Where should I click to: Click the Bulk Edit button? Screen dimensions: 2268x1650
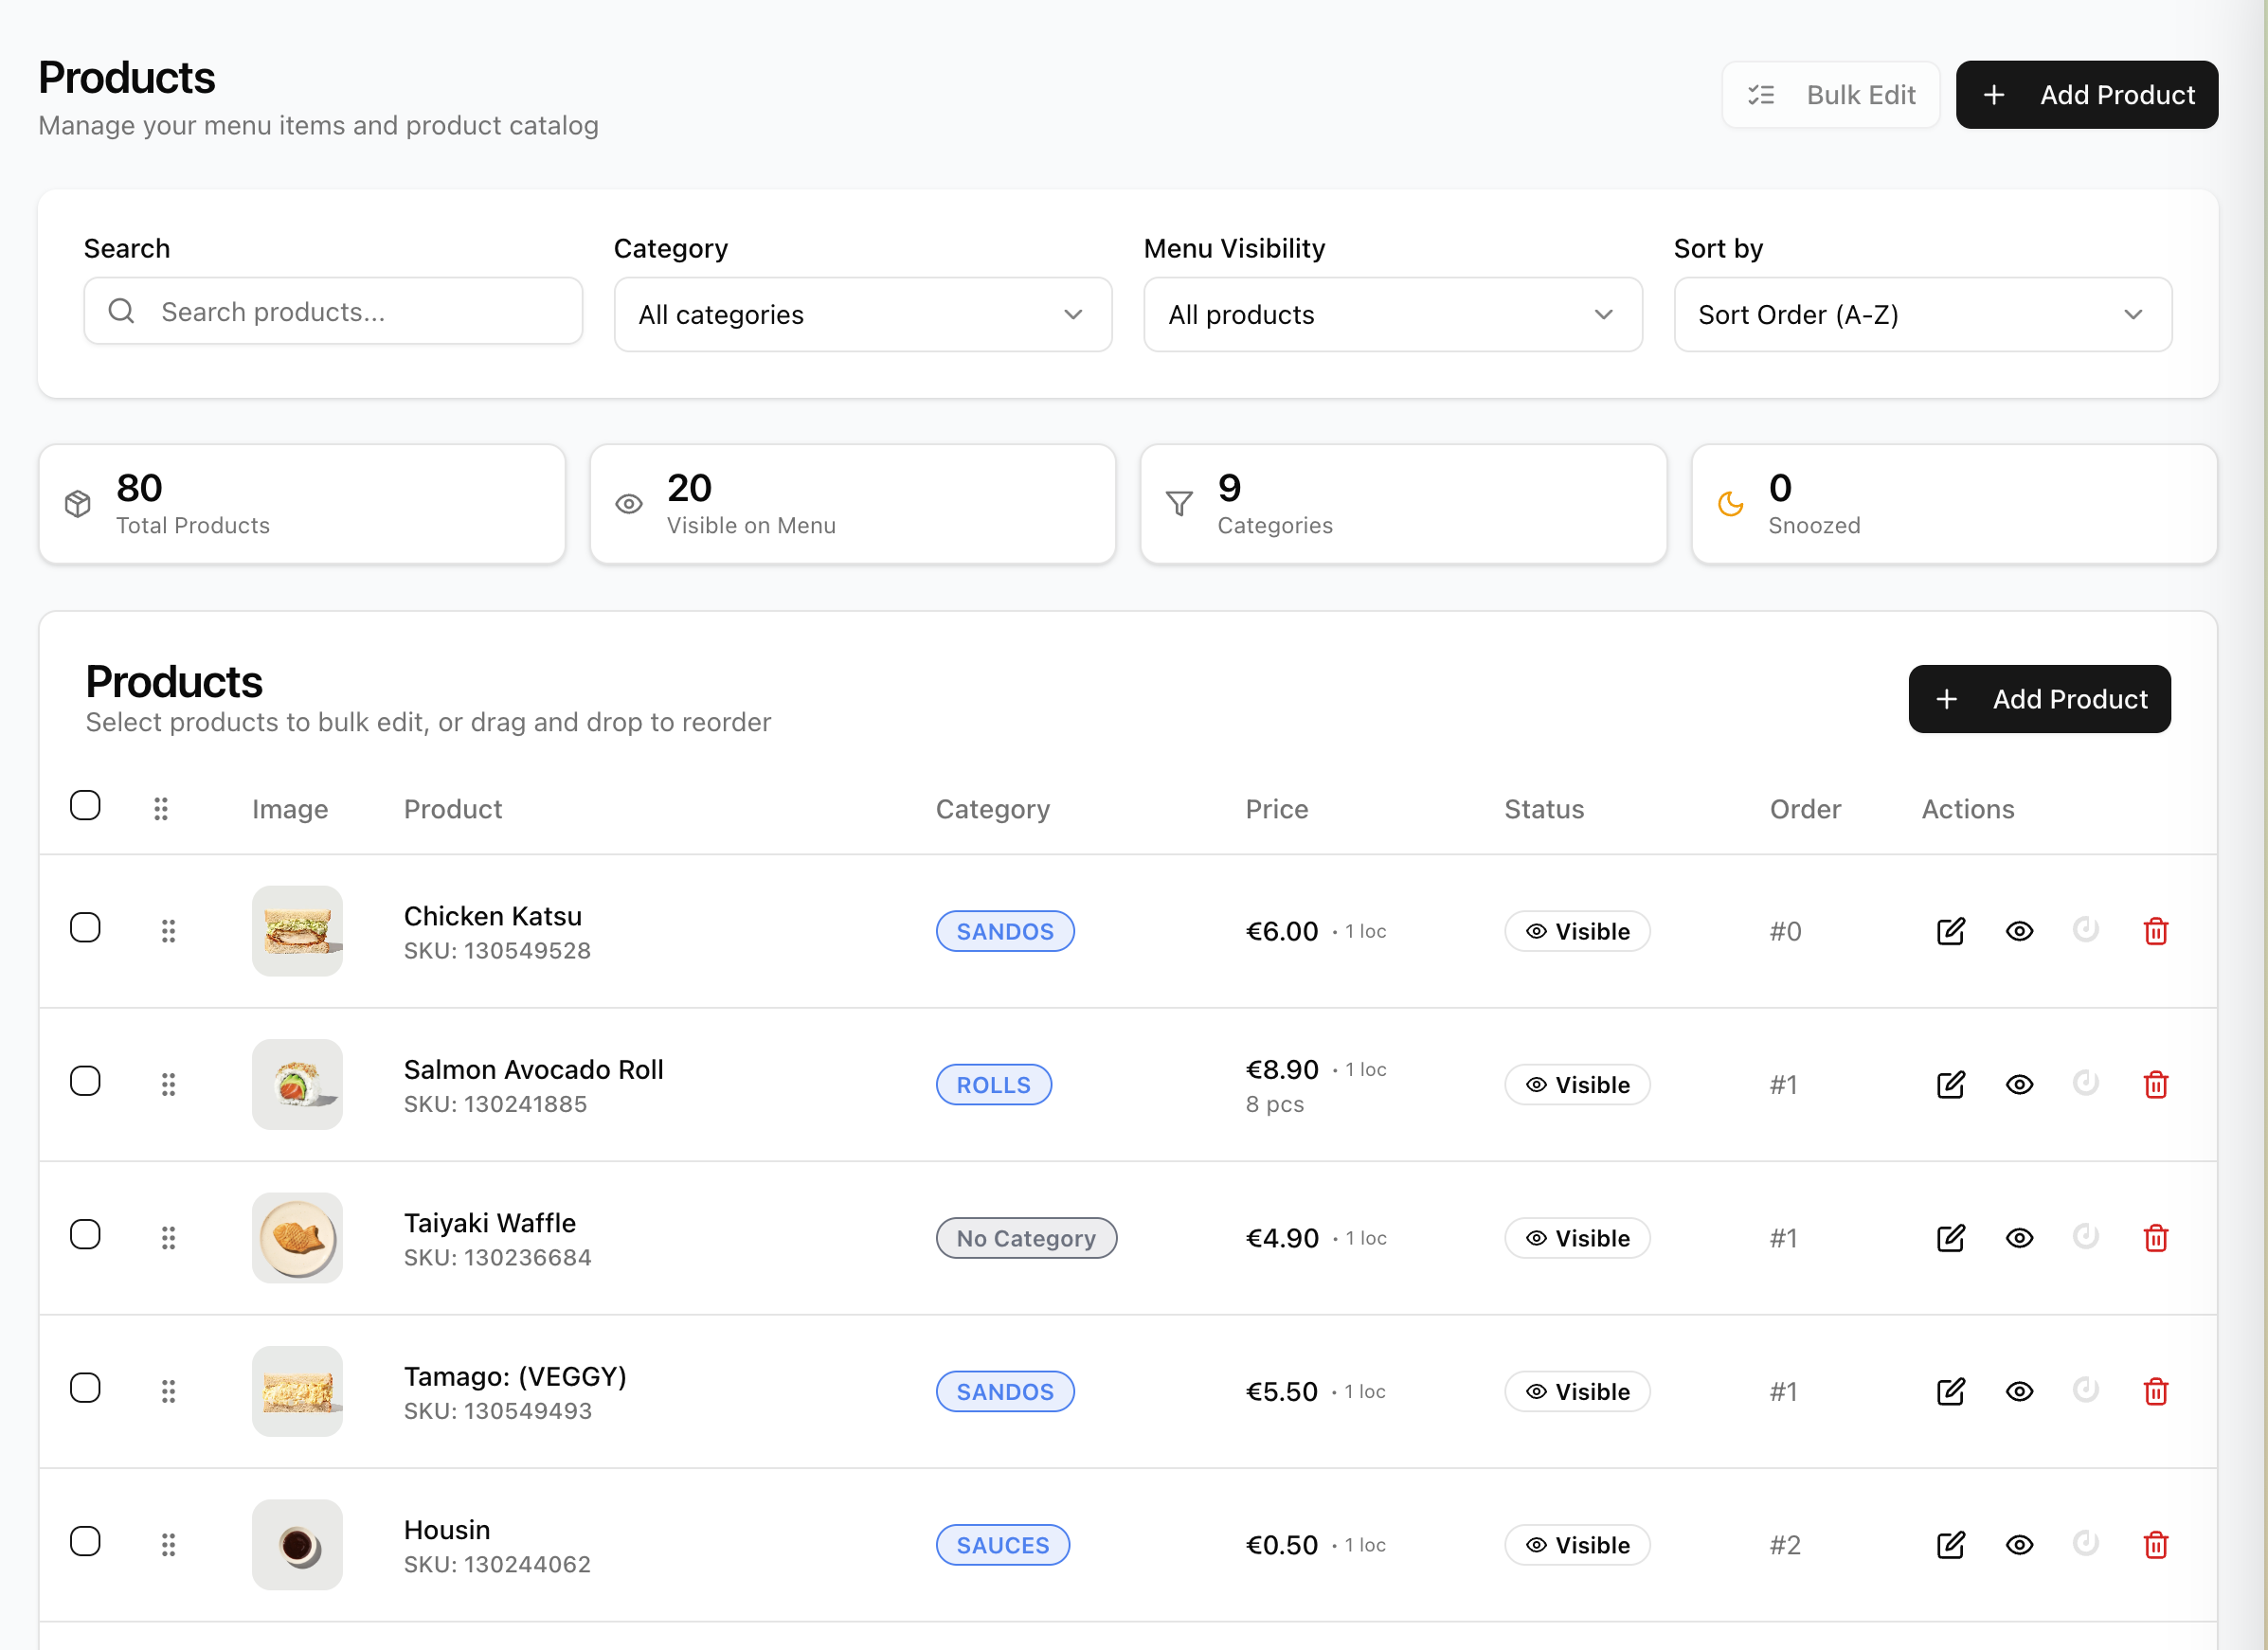(x=1830, y=95)
